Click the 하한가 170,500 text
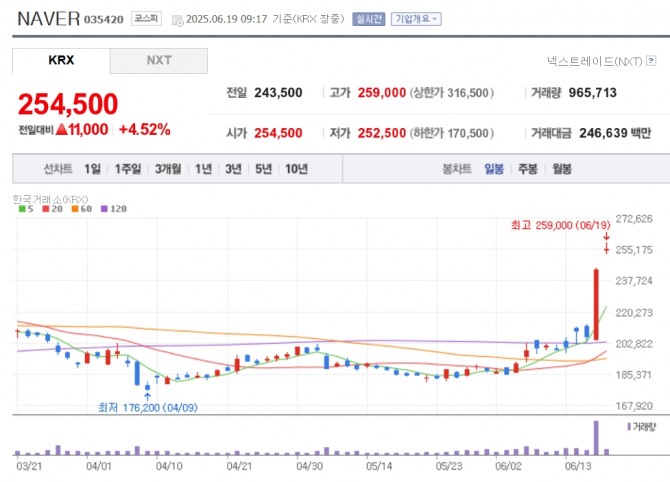 coord(452,133)
